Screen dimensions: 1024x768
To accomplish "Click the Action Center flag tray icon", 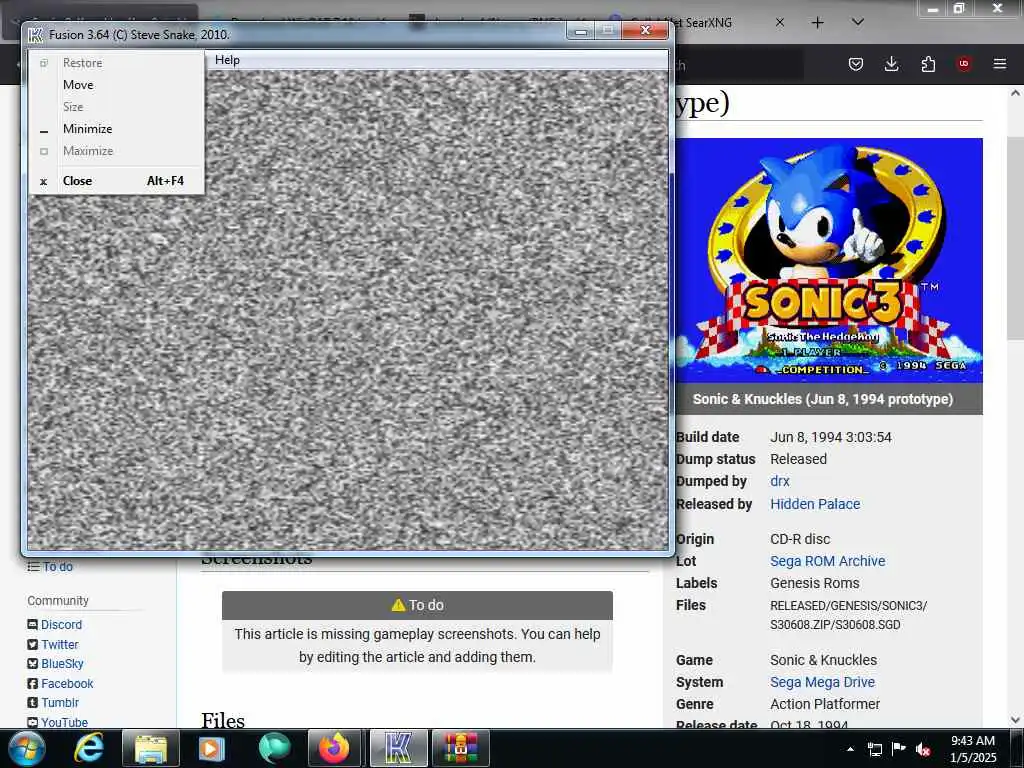I will click(899, 749).
